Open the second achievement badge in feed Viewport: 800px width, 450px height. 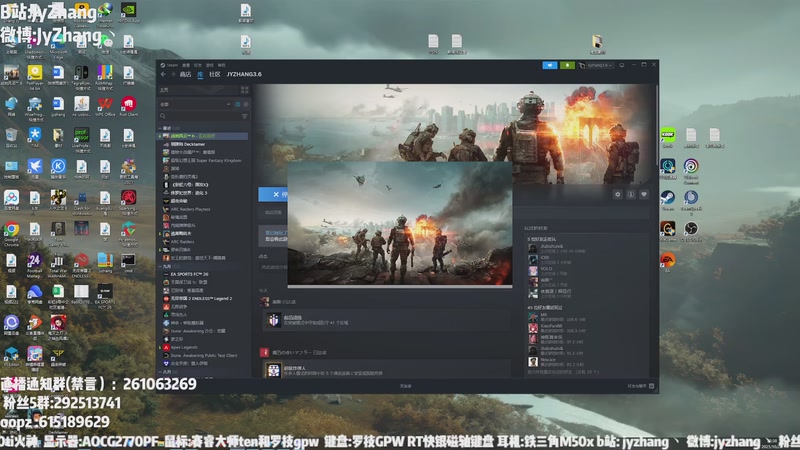[x=274, y=370]
